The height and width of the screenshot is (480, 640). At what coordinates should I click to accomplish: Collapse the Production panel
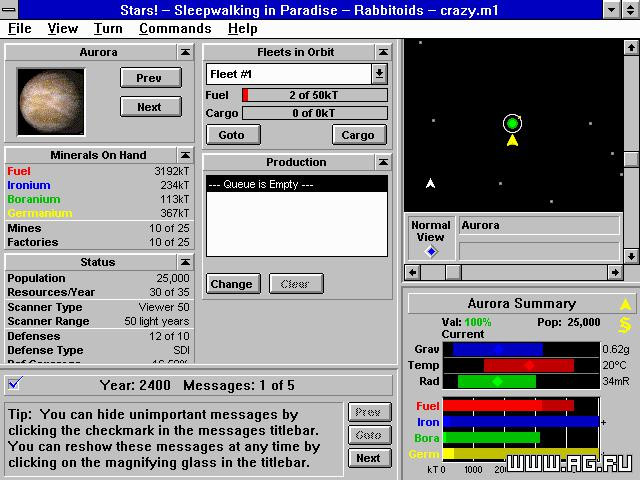(383, 162)
